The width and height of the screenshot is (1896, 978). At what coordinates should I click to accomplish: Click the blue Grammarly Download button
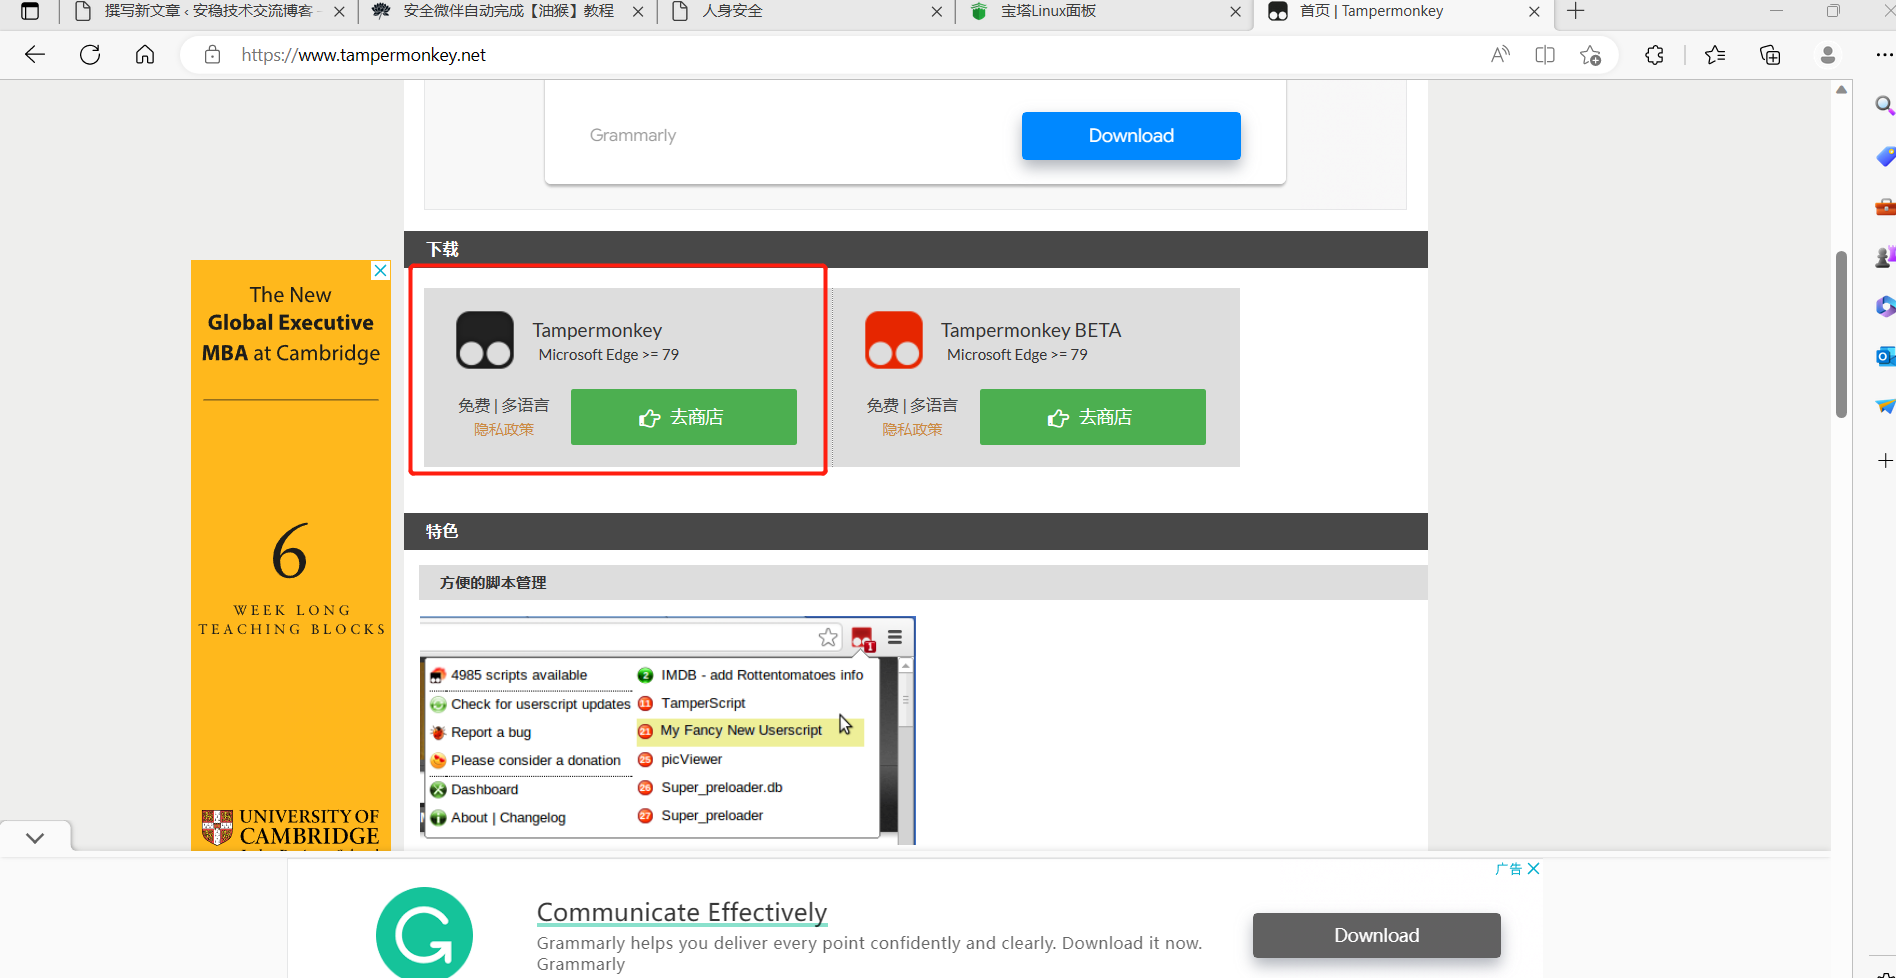point(1131,136)
